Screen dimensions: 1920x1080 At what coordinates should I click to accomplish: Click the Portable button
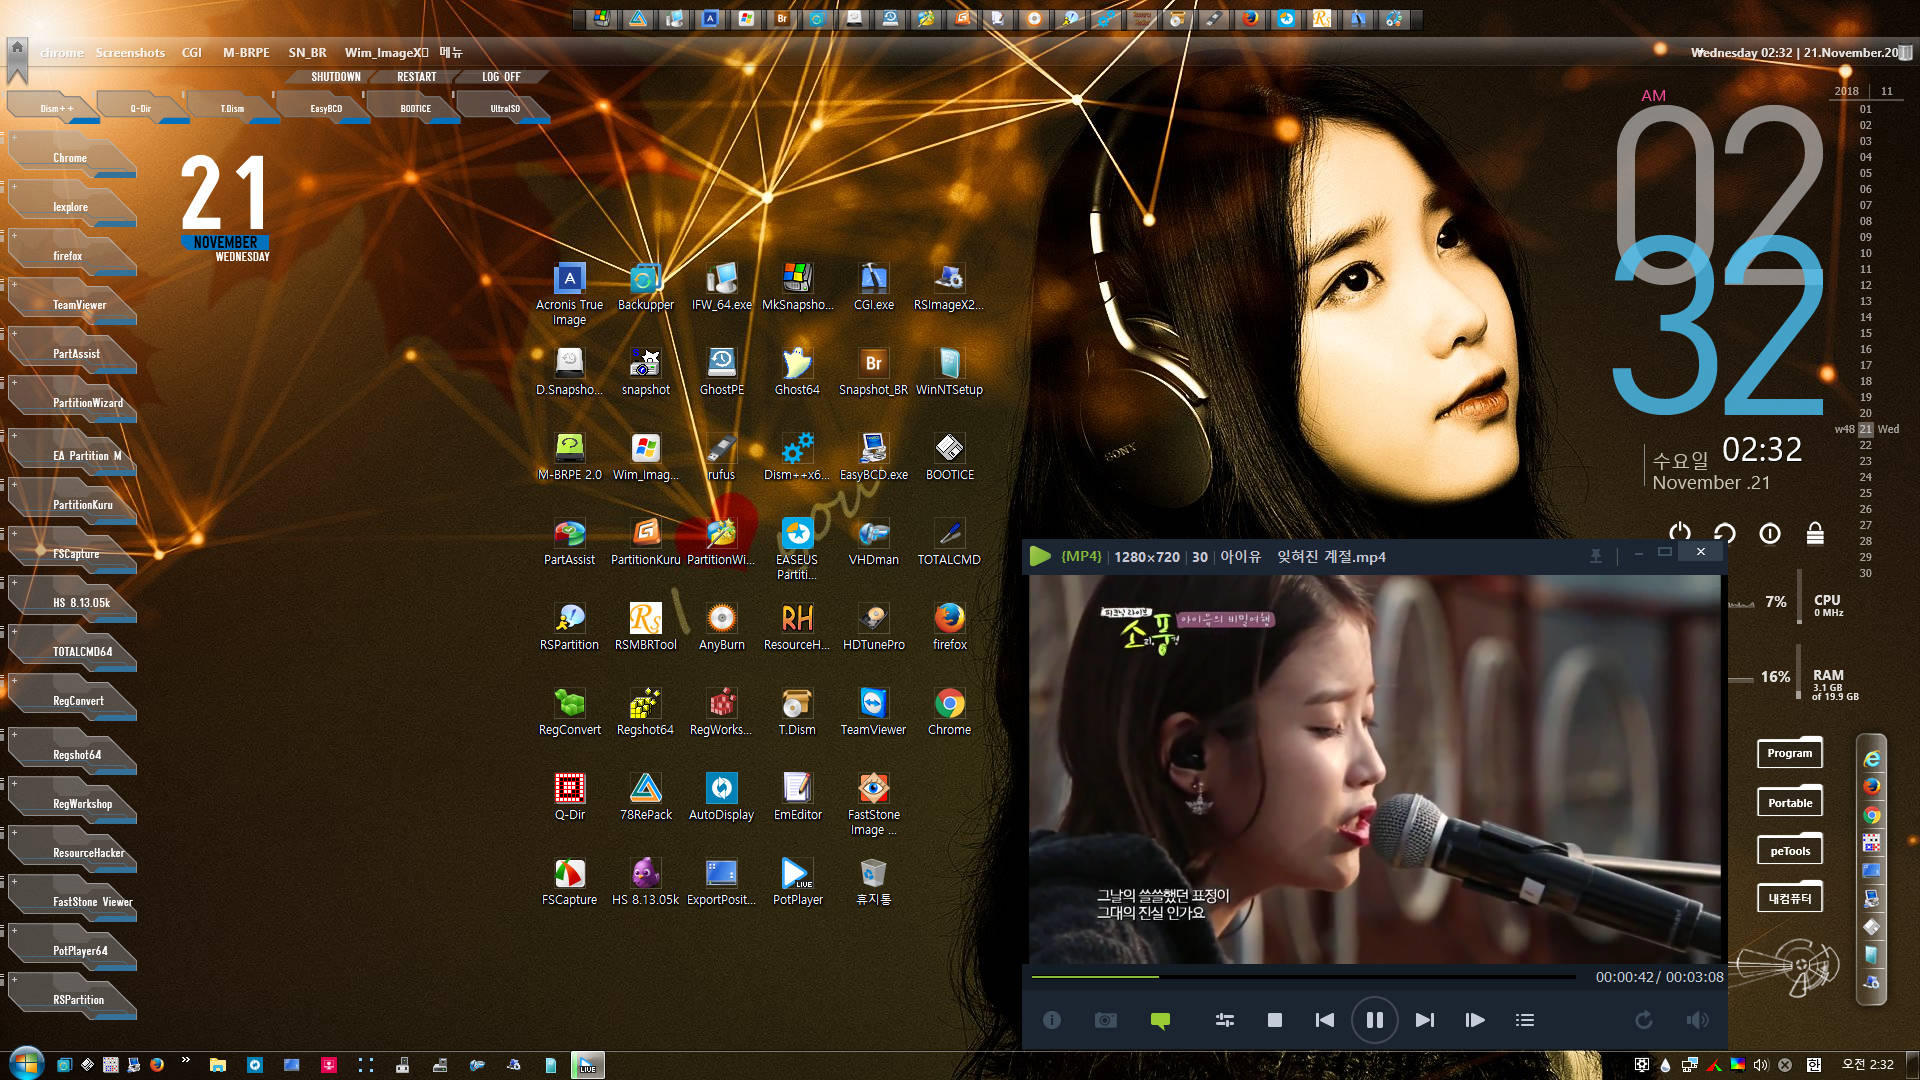1789,802
